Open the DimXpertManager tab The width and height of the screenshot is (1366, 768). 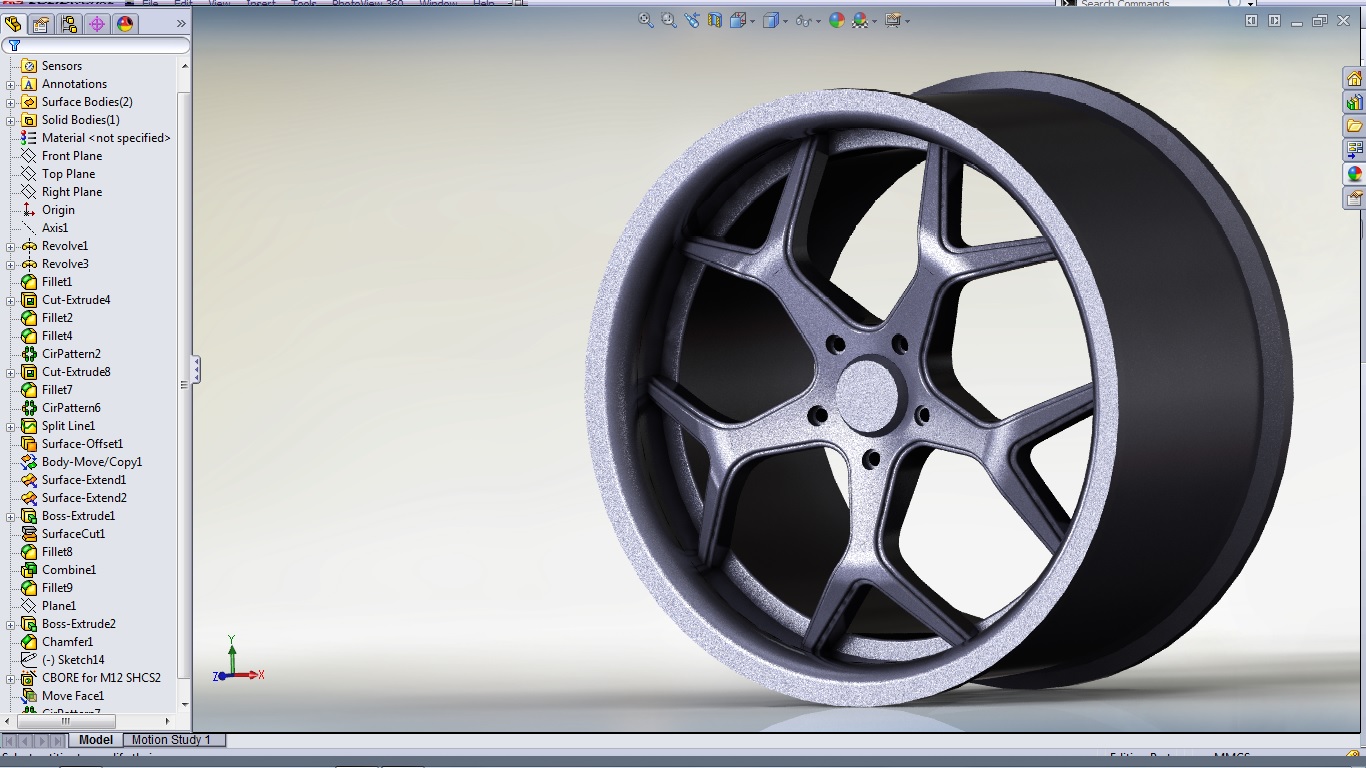[96, 24]
